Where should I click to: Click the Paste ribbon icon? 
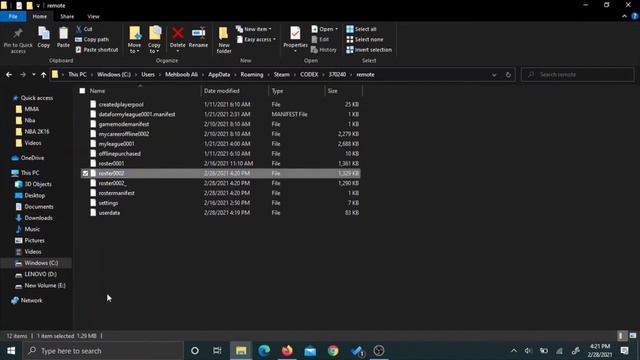(x=63, y=38)
